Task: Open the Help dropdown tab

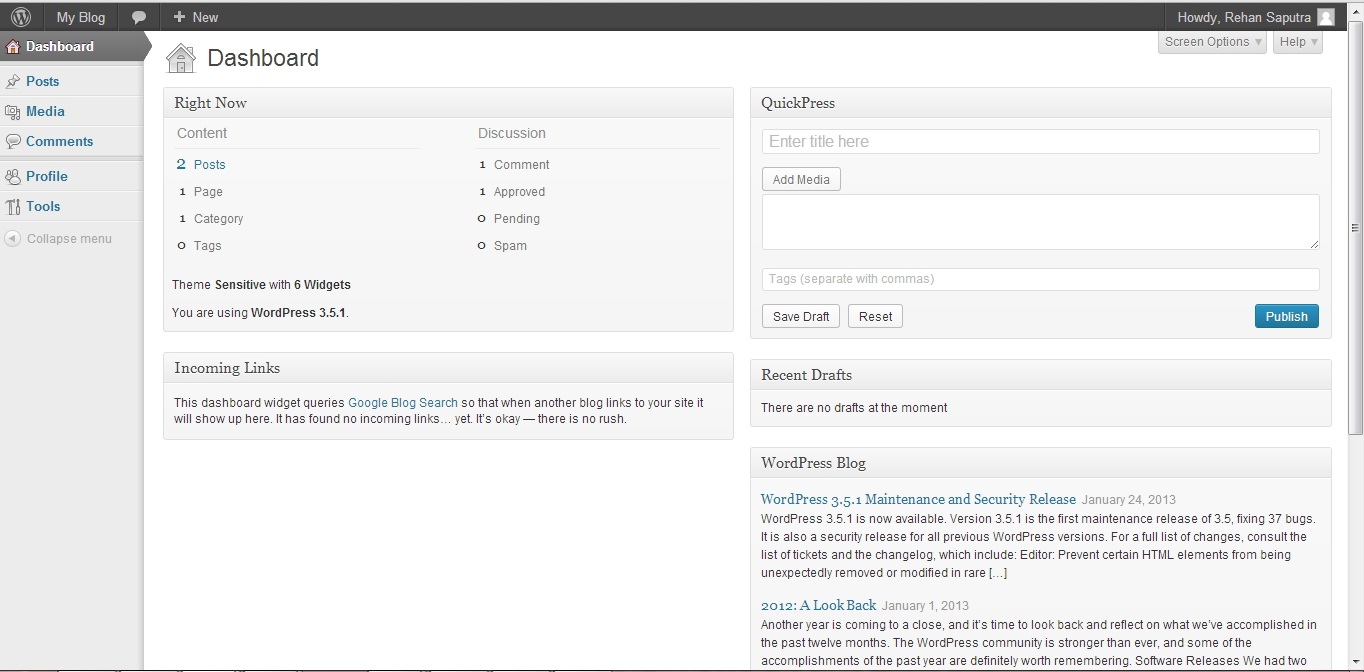Action: coord(1298,42)
